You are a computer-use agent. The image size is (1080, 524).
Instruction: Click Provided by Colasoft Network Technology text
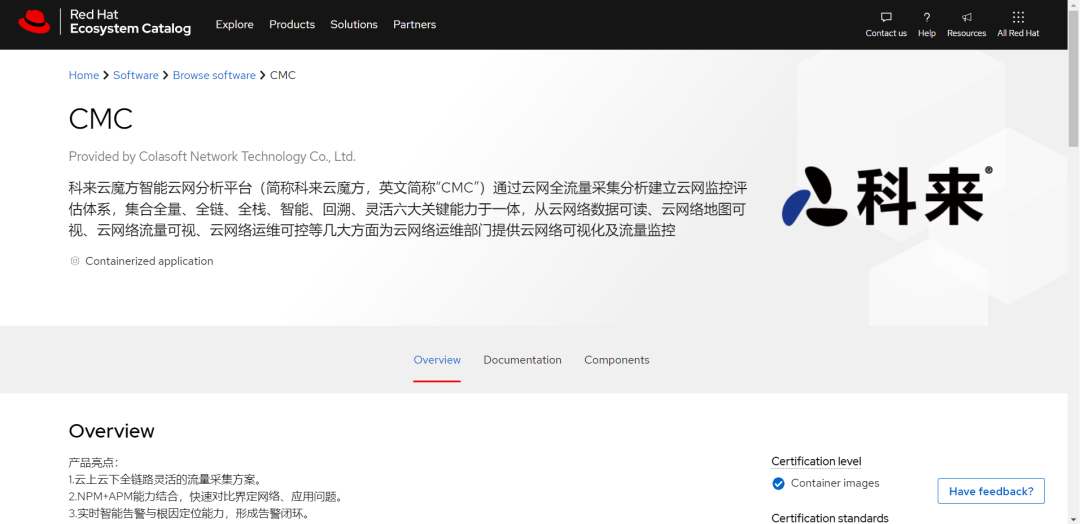(212, 156)
